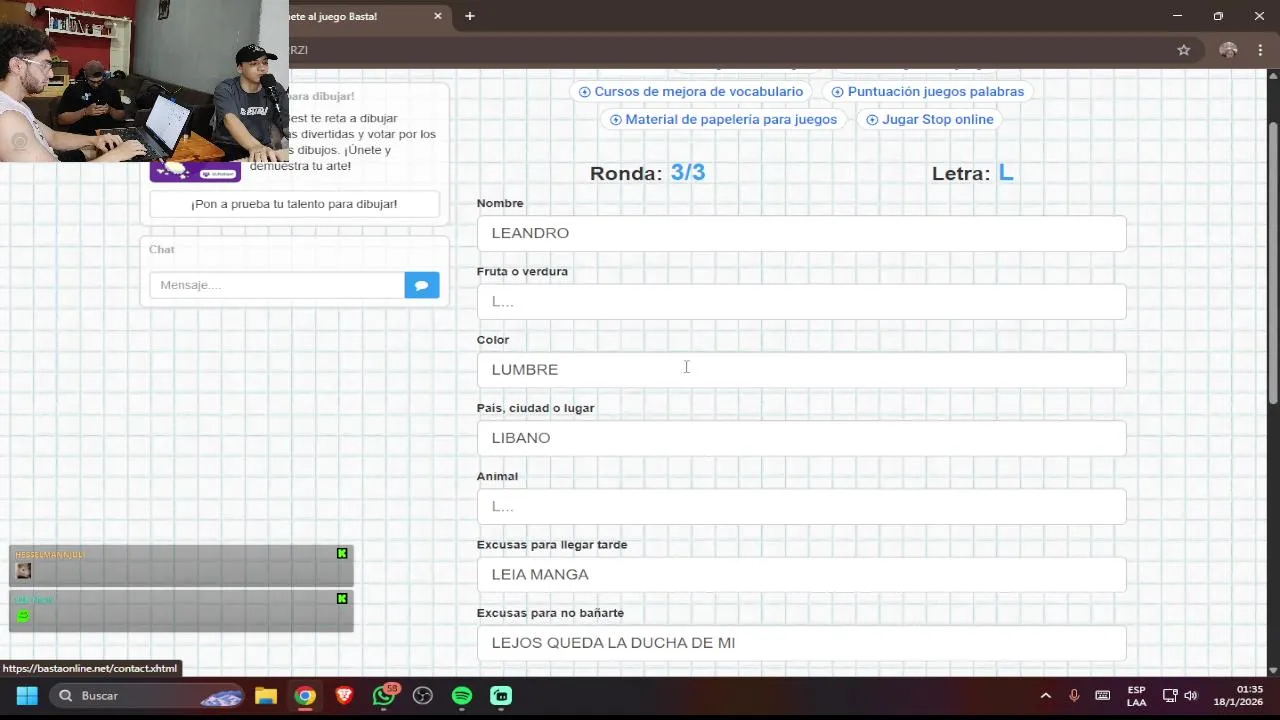Open WhatsApp with unread badge on taskbar
Screen dimensions: 1280x720
point(384,695)
